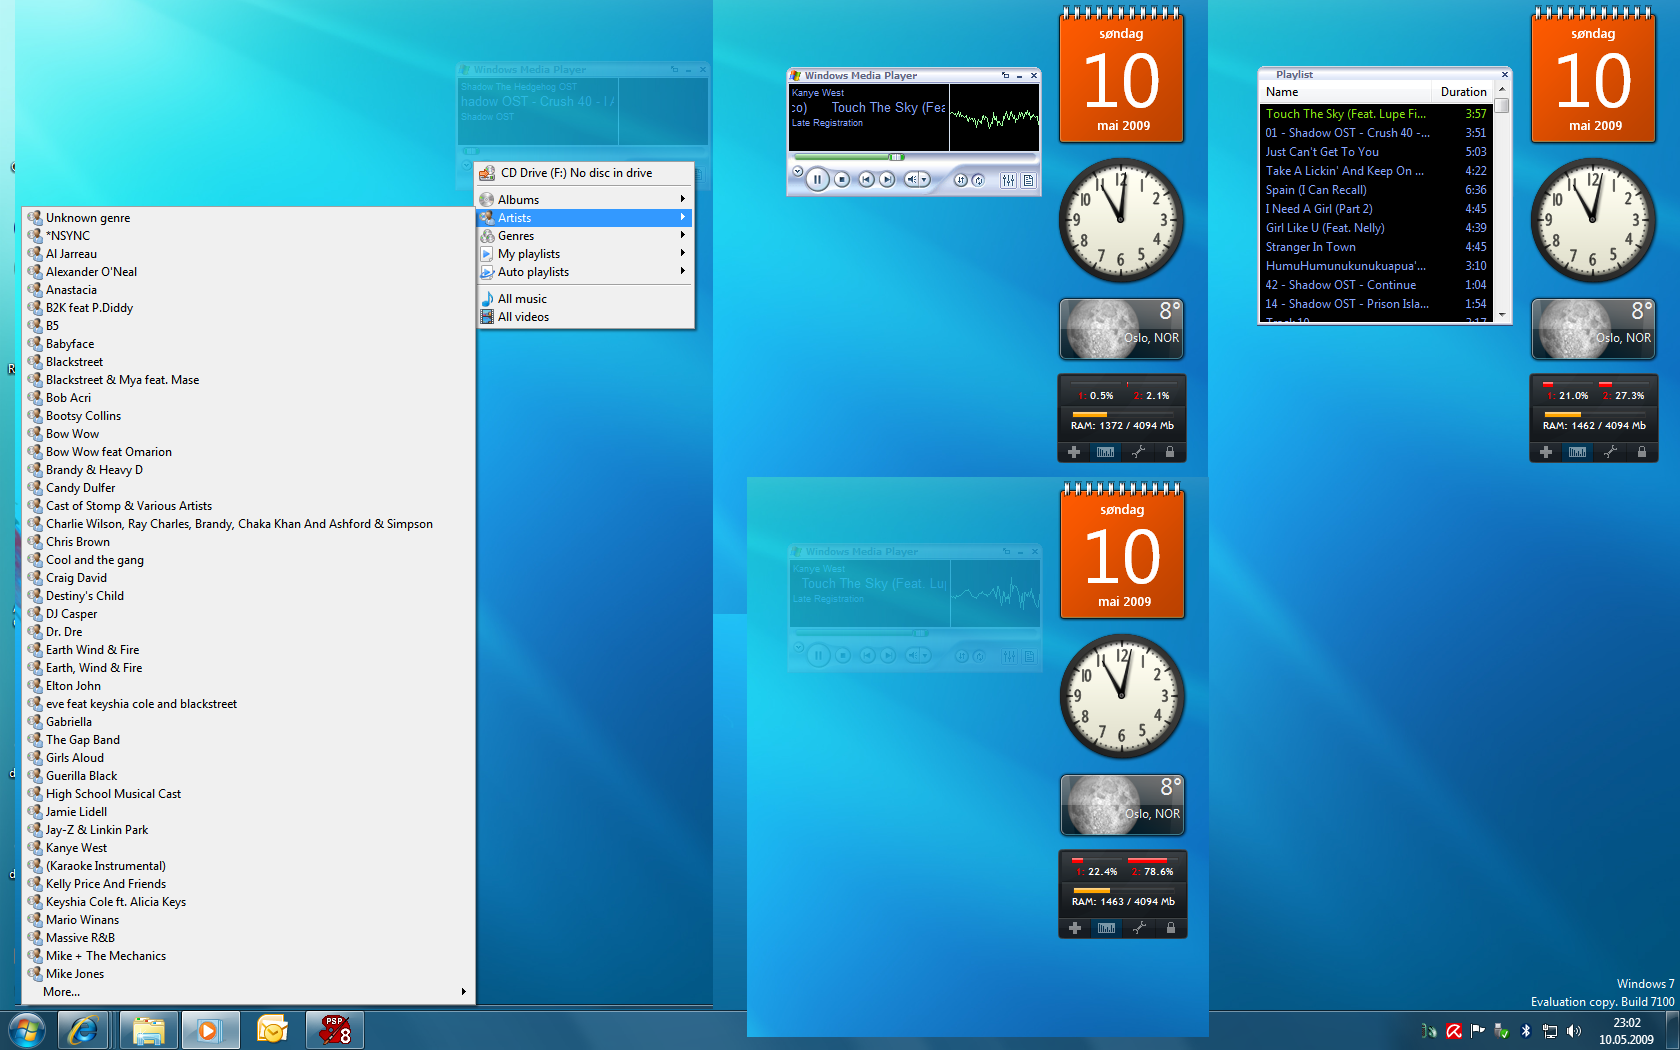Click the artist icon beside Craig David
Image resolution: width=1680 pixels, height=1050 pixels.
[35, 578]
